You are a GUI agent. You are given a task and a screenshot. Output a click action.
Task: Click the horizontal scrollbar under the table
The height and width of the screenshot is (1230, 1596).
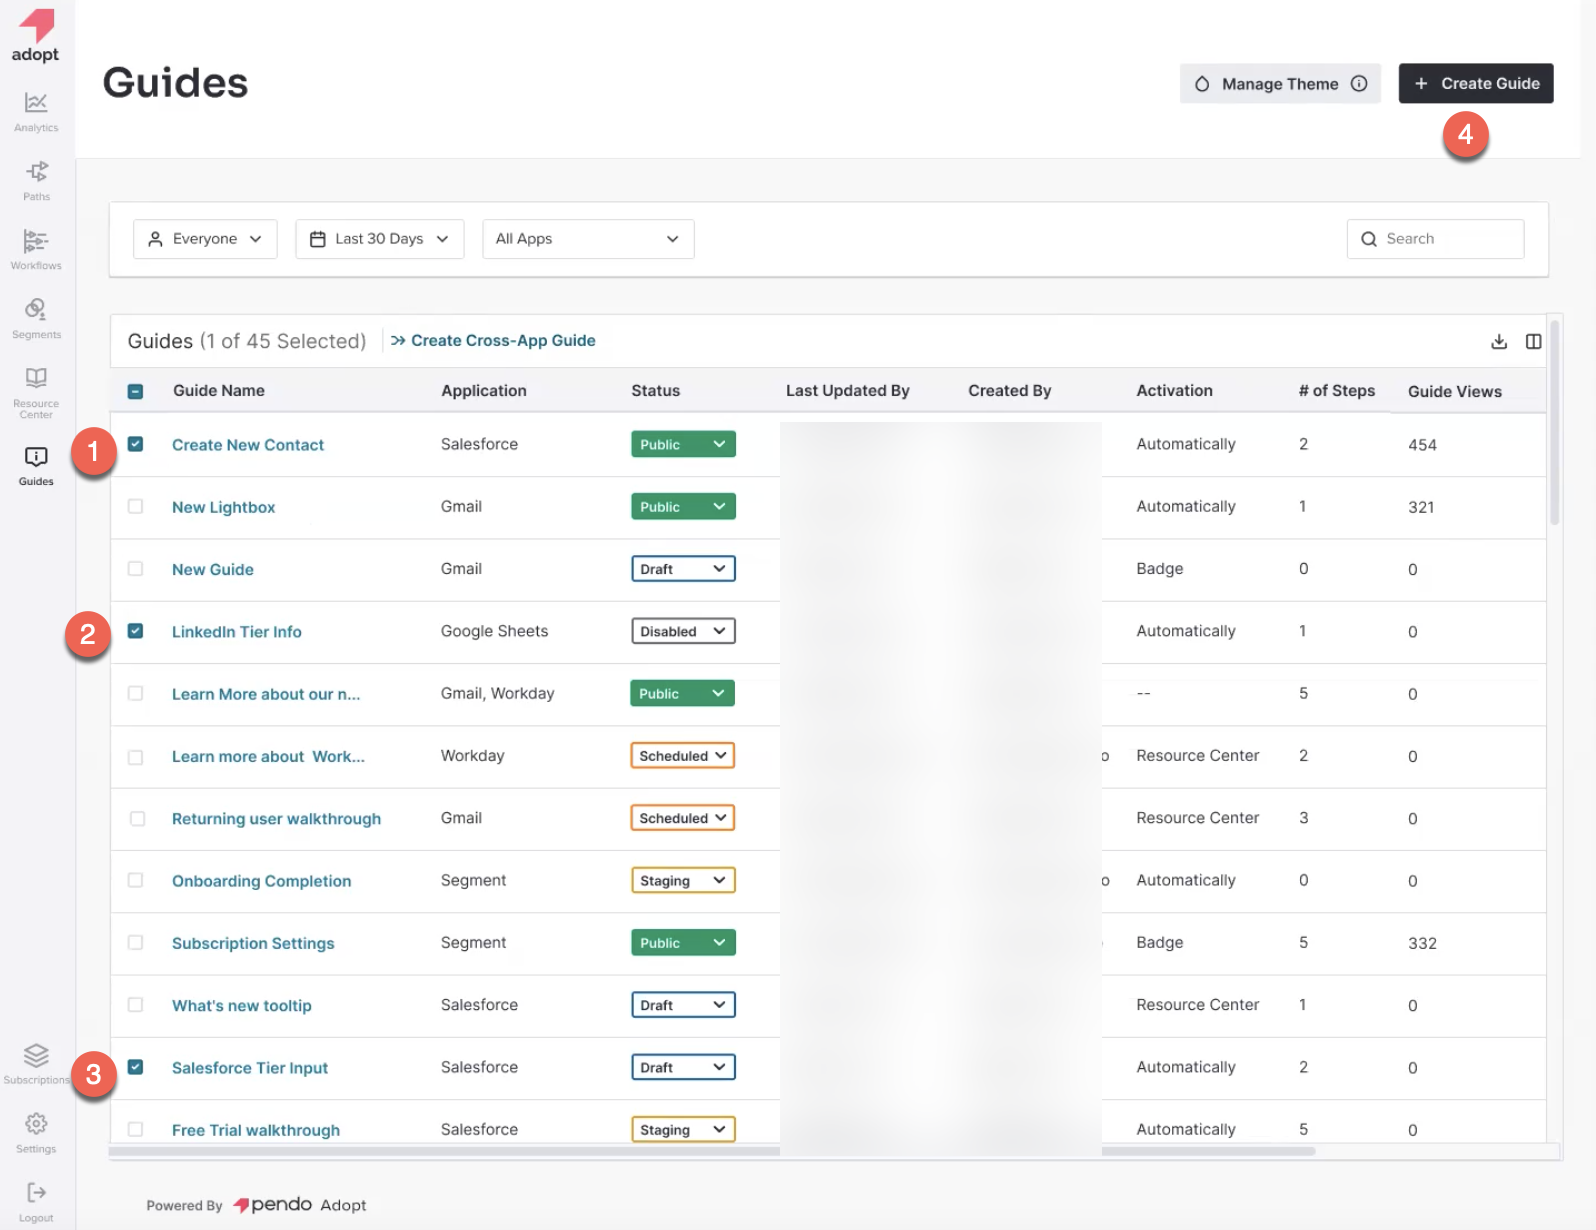(712, 1152)
